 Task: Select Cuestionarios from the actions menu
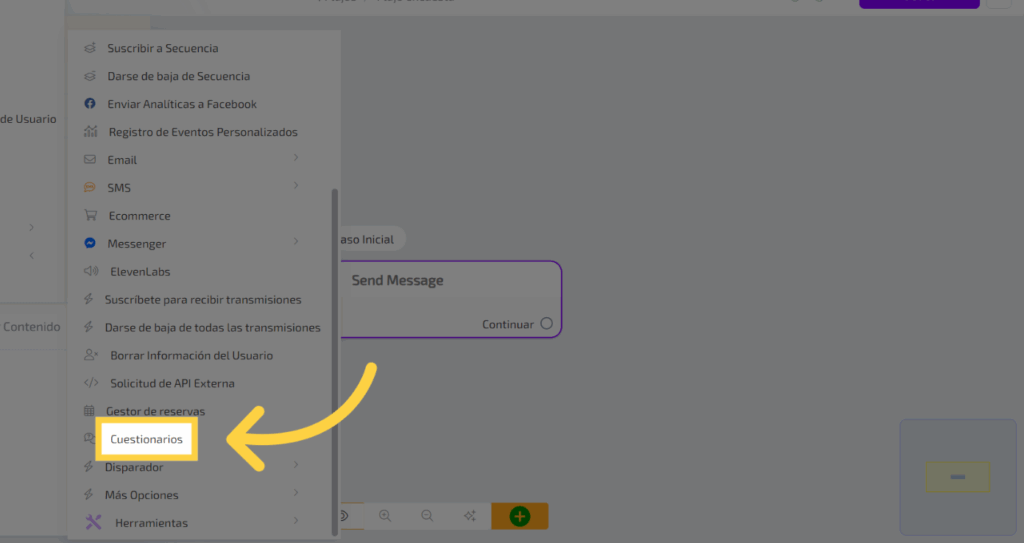pyautogui.click(x=147, y=439)
